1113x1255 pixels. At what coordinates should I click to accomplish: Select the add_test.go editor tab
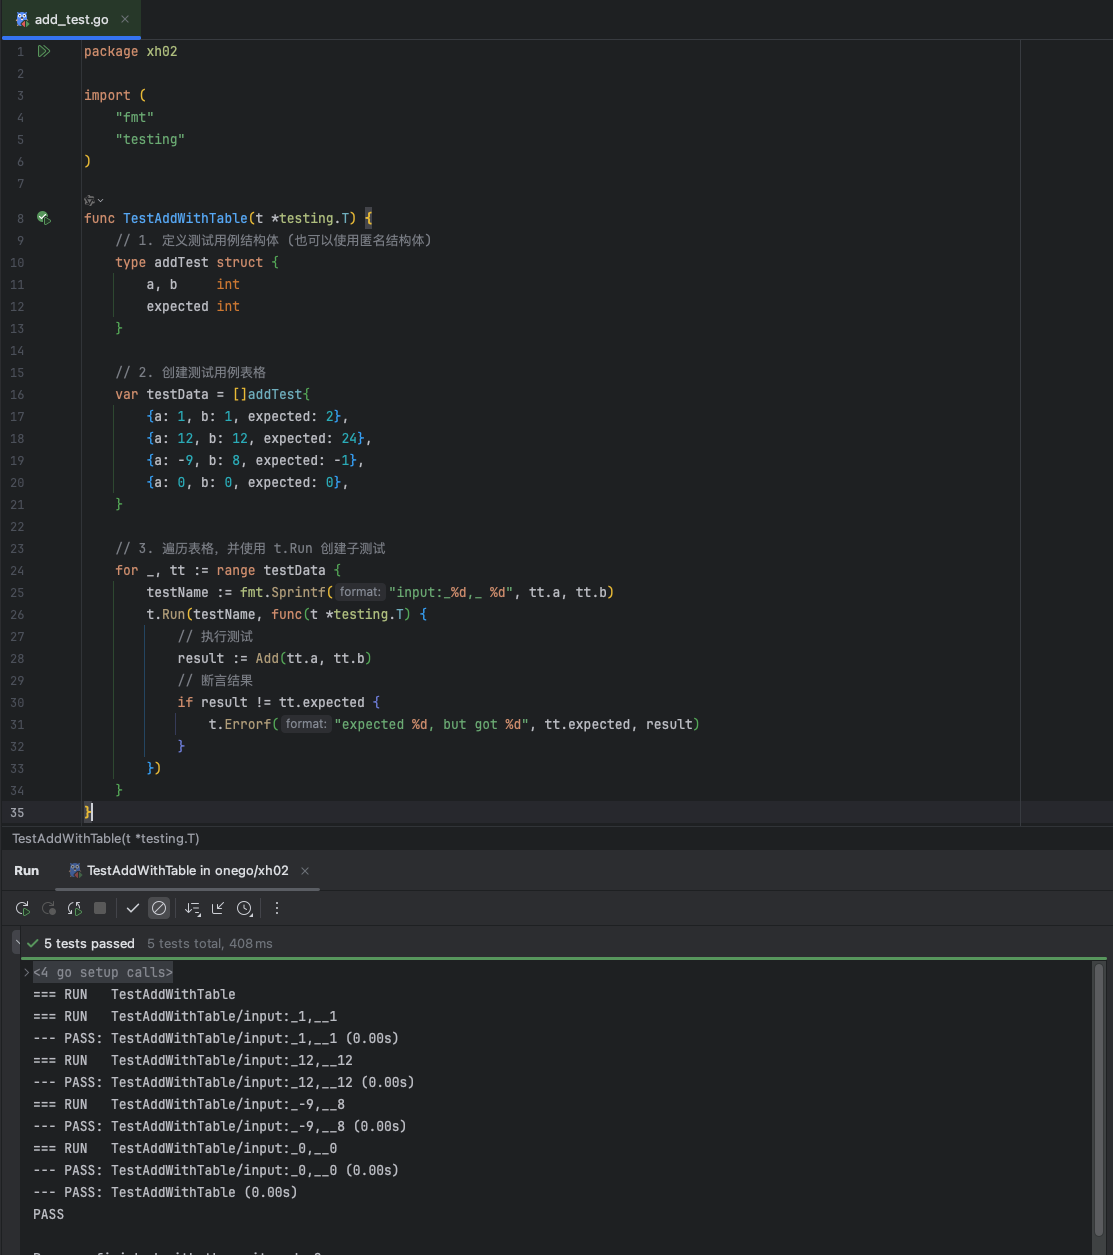click(70, 19)
